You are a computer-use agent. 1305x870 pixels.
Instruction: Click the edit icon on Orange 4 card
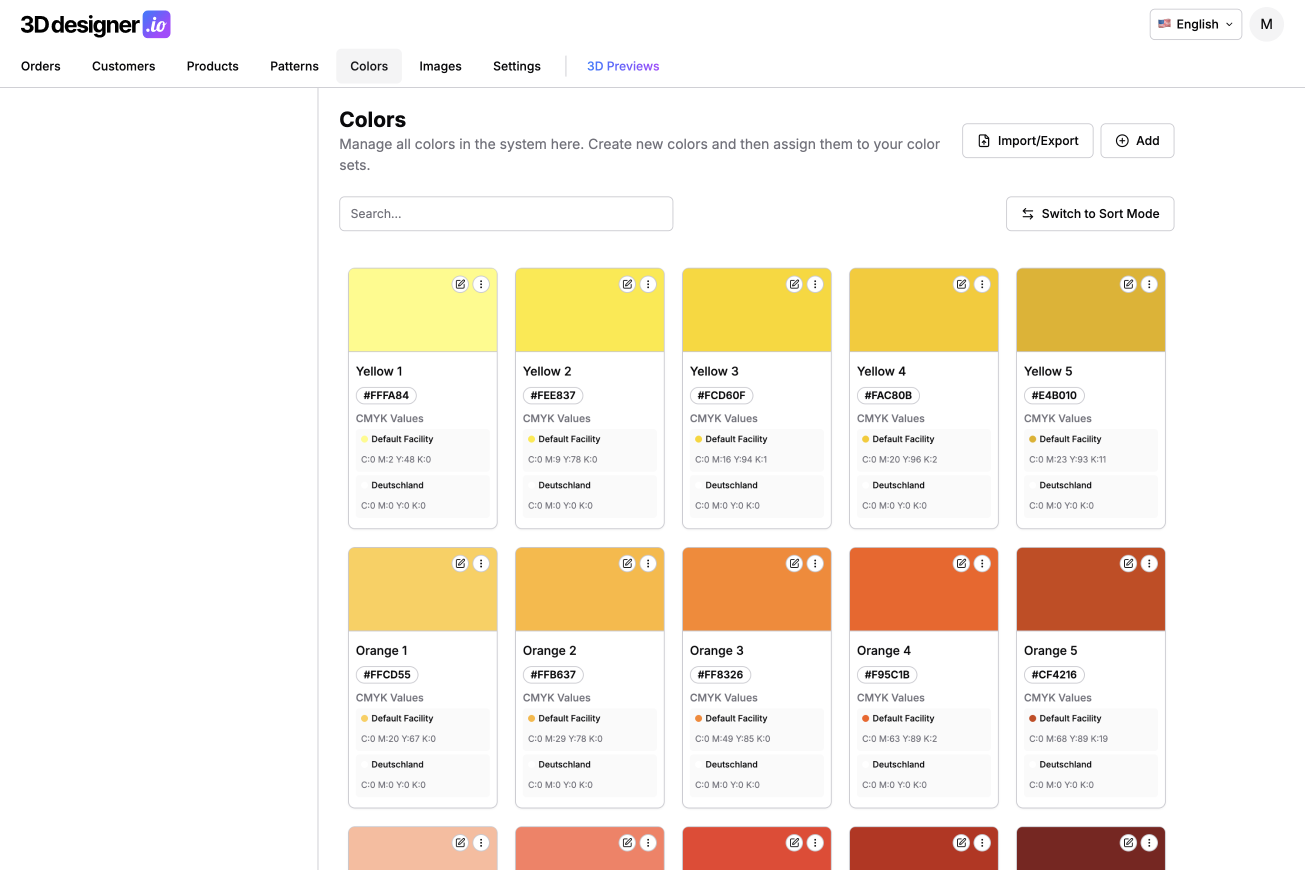pos(961,563)
